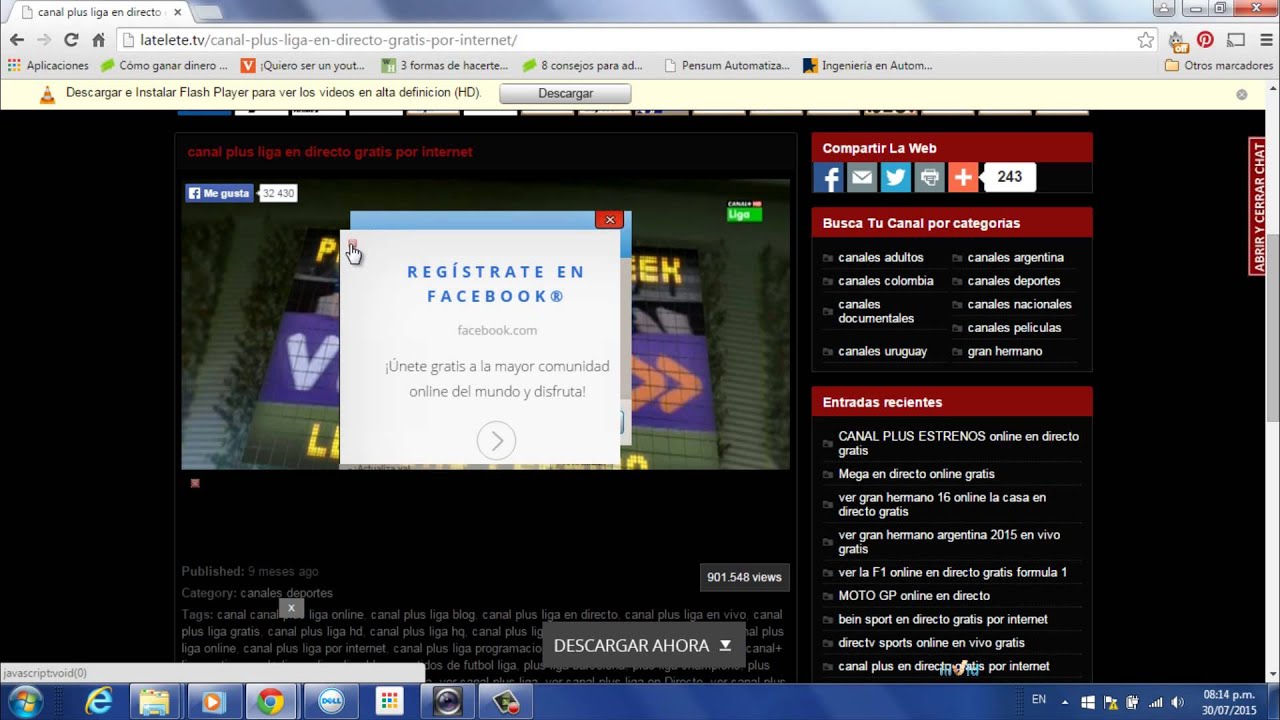Open canales argentina category
This screenshot has height=720, width=1280.
click(x=1015, y=258)
